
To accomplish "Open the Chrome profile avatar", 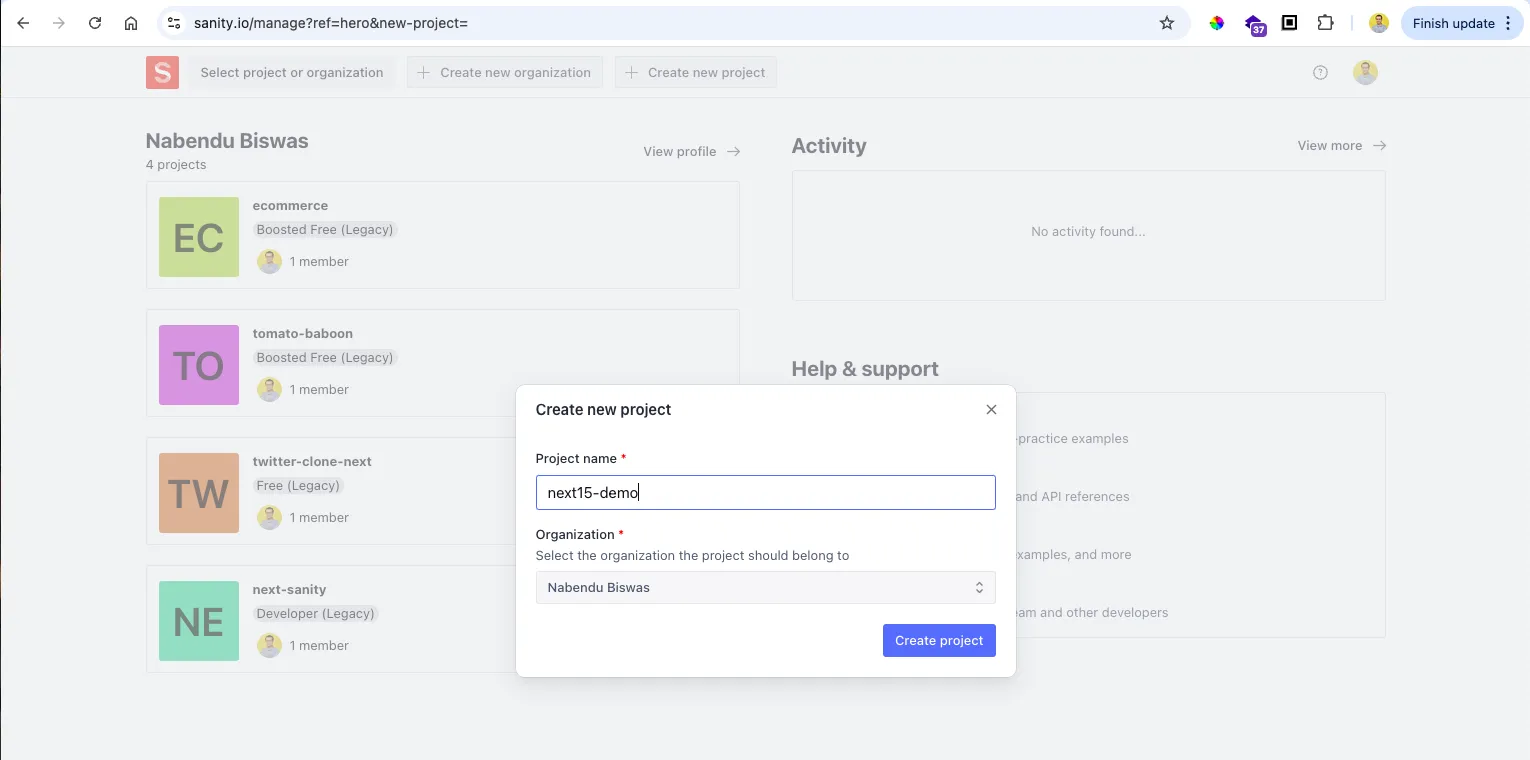I will 1379,23.
